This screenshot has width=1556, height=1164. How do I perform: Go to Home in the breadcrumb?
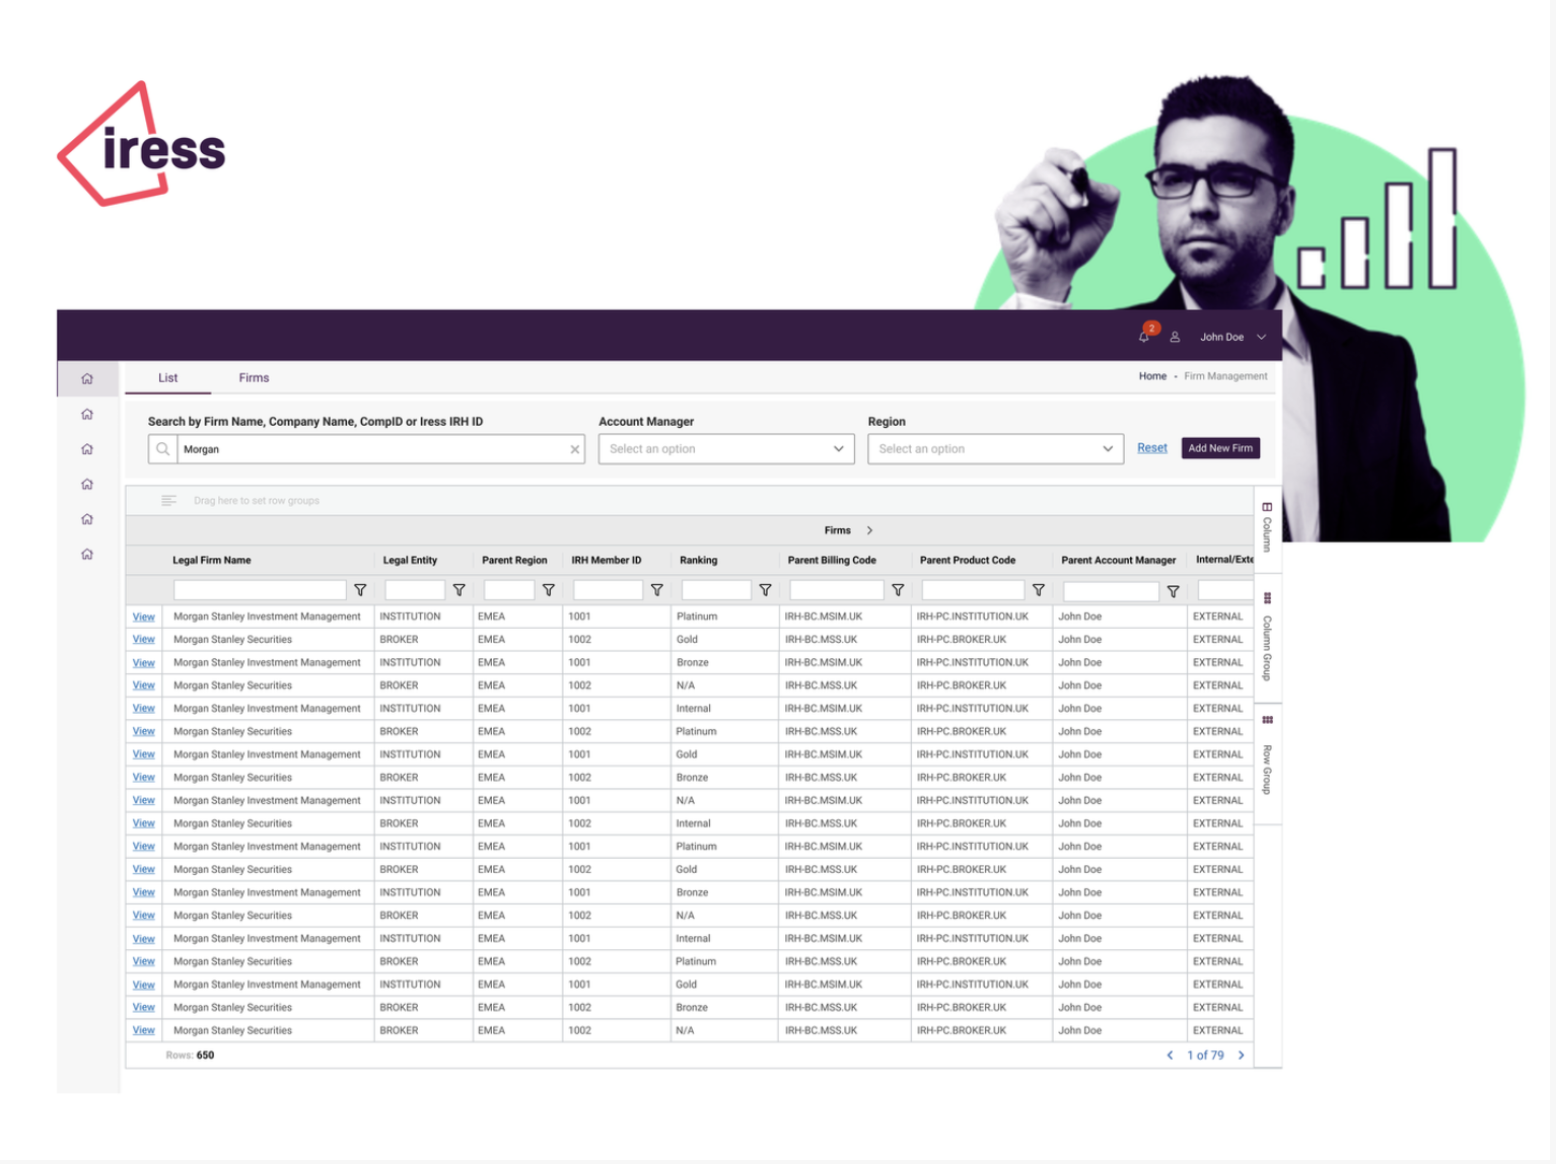point(1152,376)
